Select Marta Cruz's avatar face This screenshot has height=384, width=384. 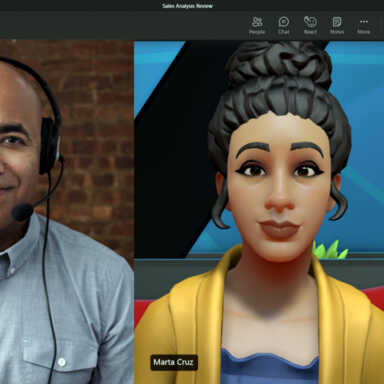coord(279,187)
